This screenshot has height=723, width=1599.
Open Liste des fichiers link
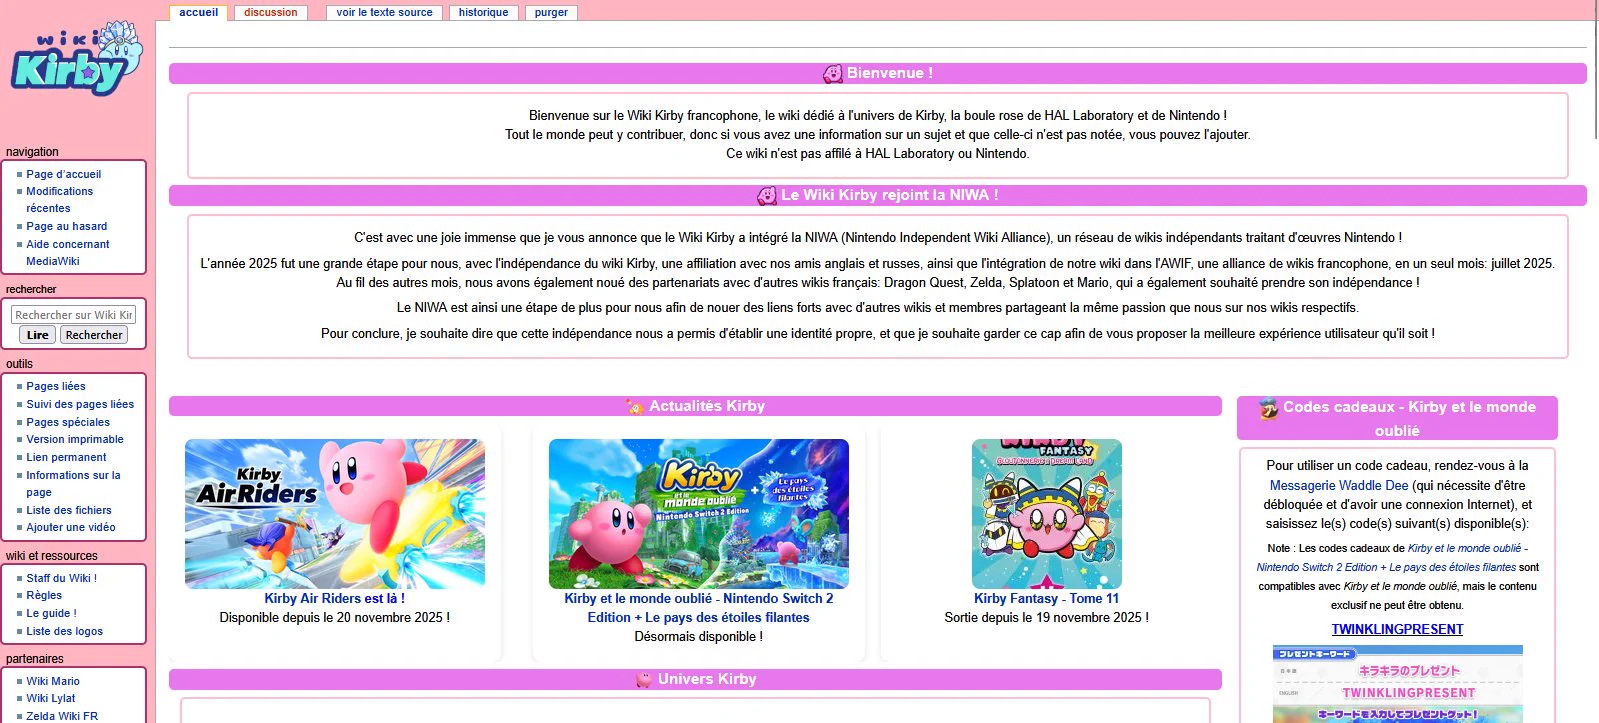(69, 510)
